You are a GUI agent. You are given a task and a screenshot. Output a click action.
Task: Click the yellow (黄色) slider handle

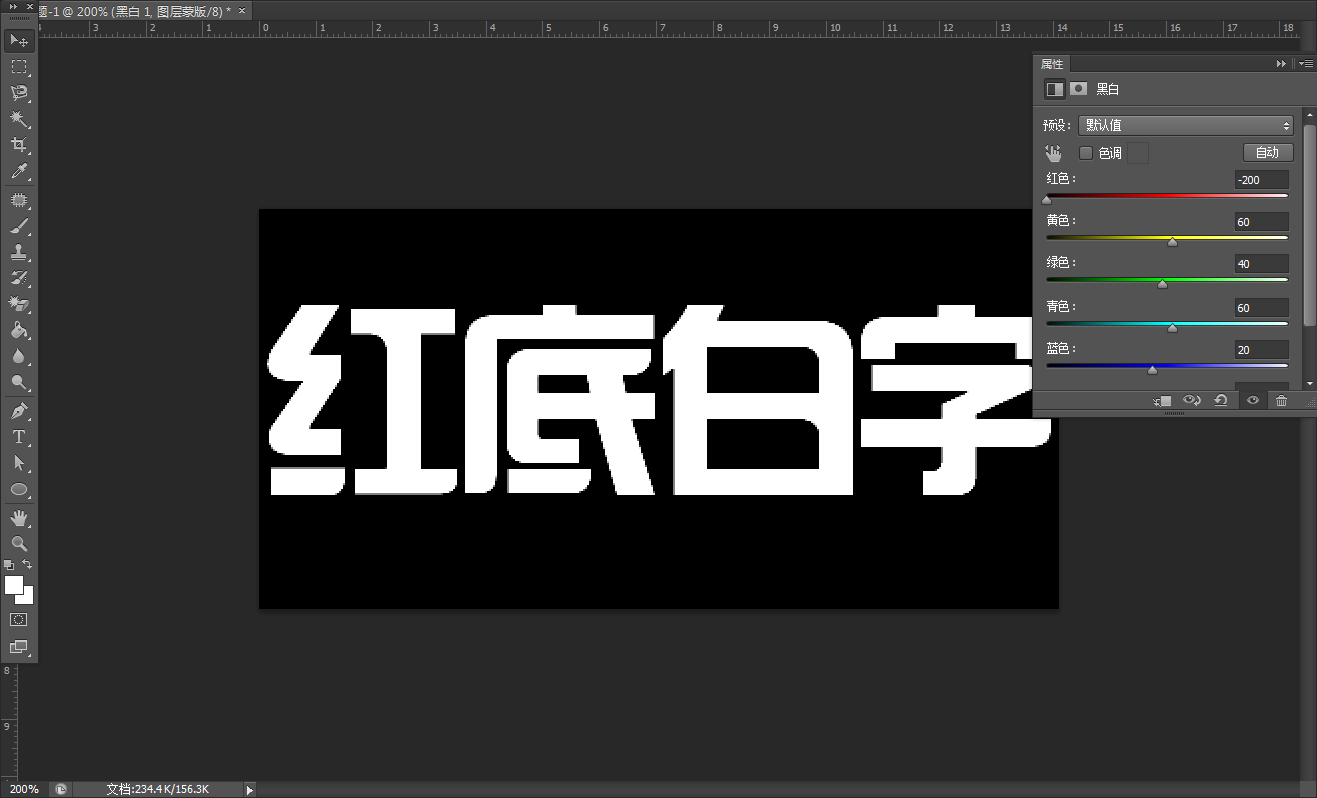pos(1173,242)
